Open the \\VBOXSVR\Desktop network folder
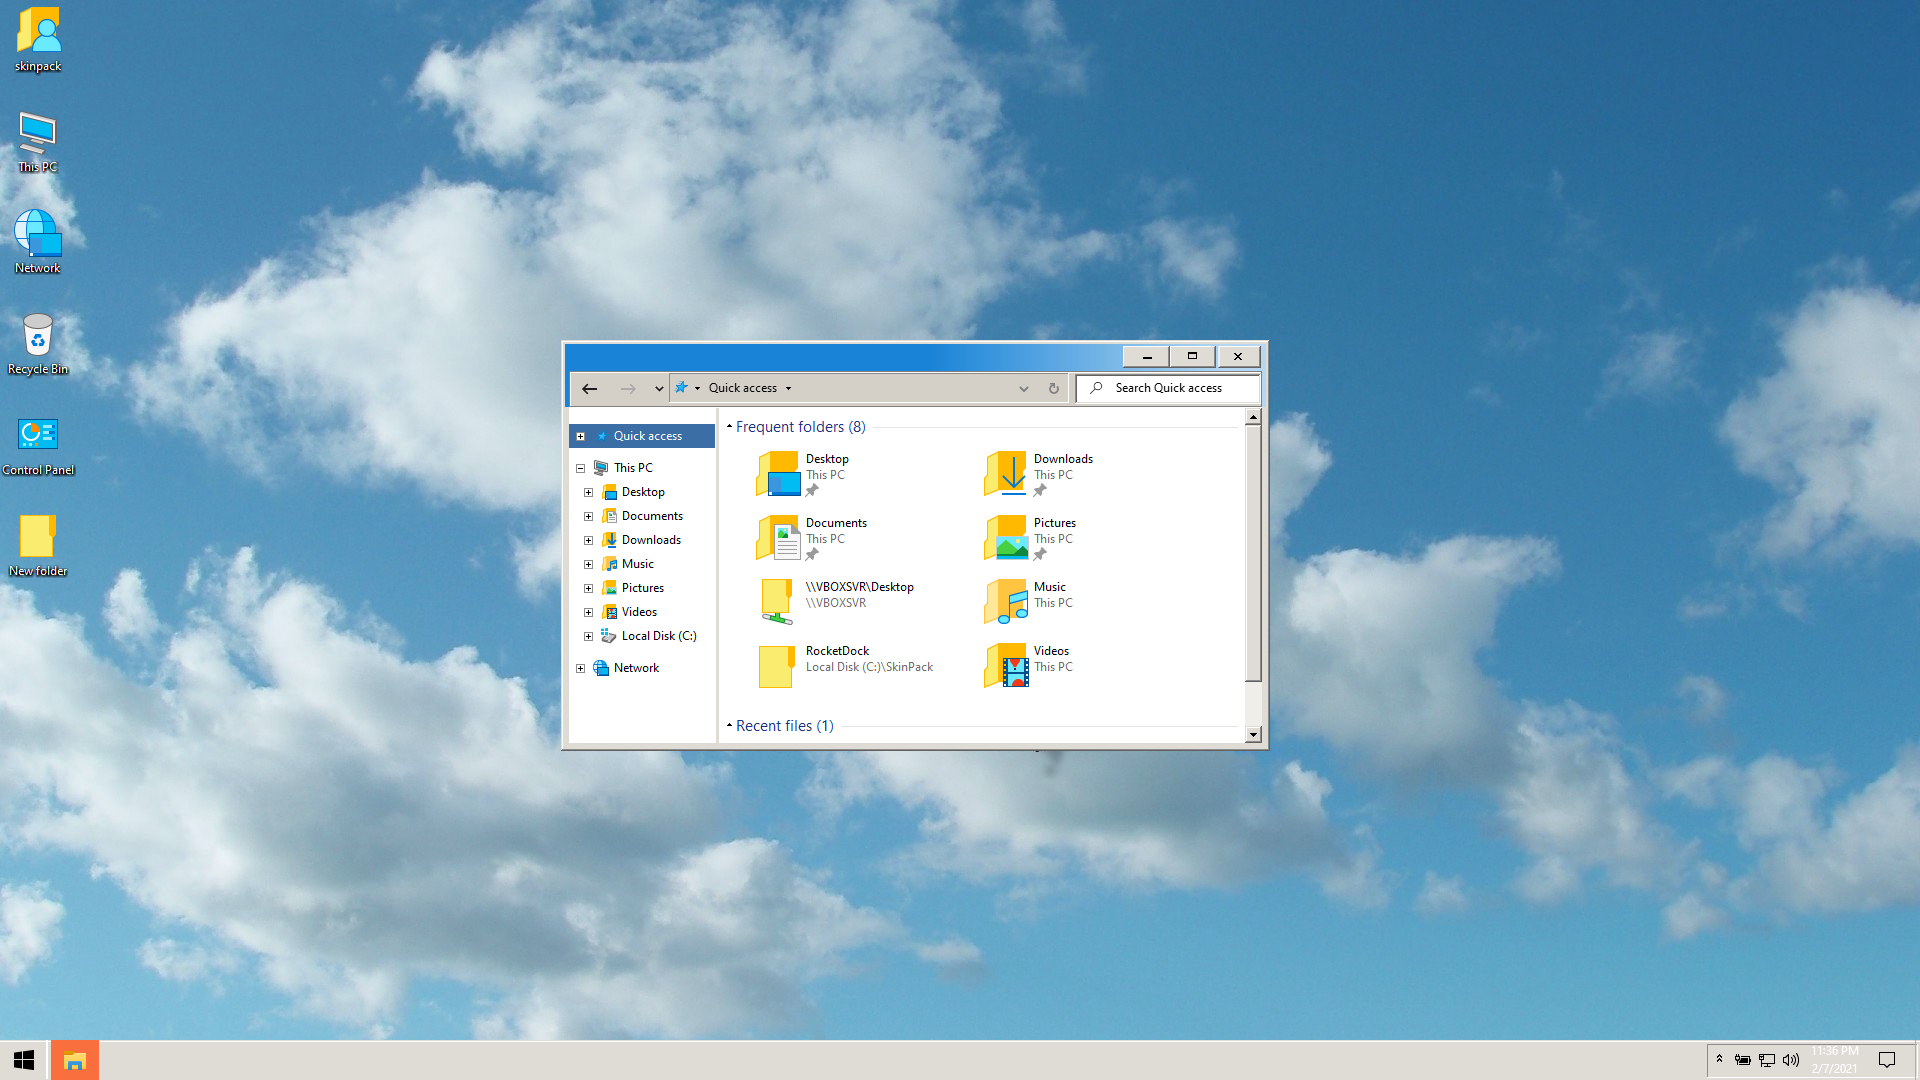This screenshot has height=1080, width=1920. pyautogui.click(x=776, y=602)
